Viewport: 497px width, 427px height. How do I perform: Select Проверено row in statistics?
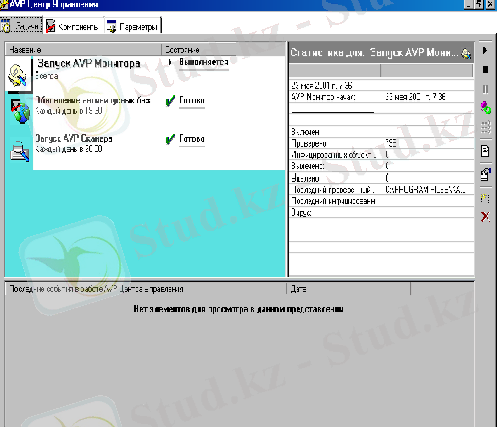(381, 143)
